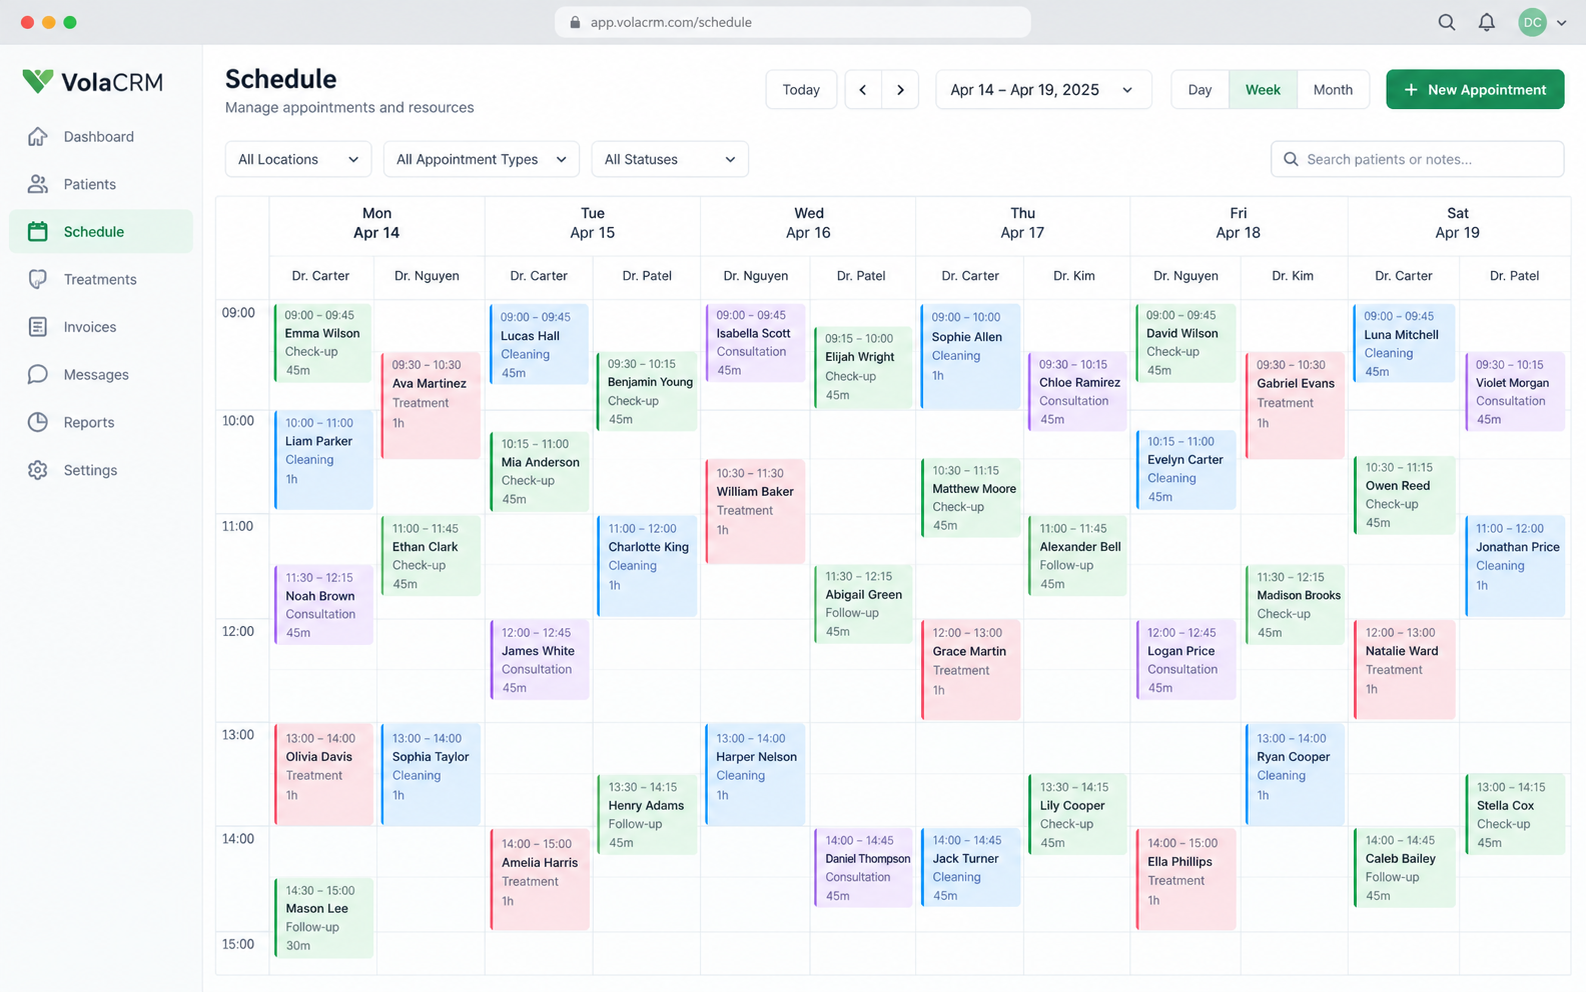Open Daniel Thompson's consultation appointment

tap(864, 868)
